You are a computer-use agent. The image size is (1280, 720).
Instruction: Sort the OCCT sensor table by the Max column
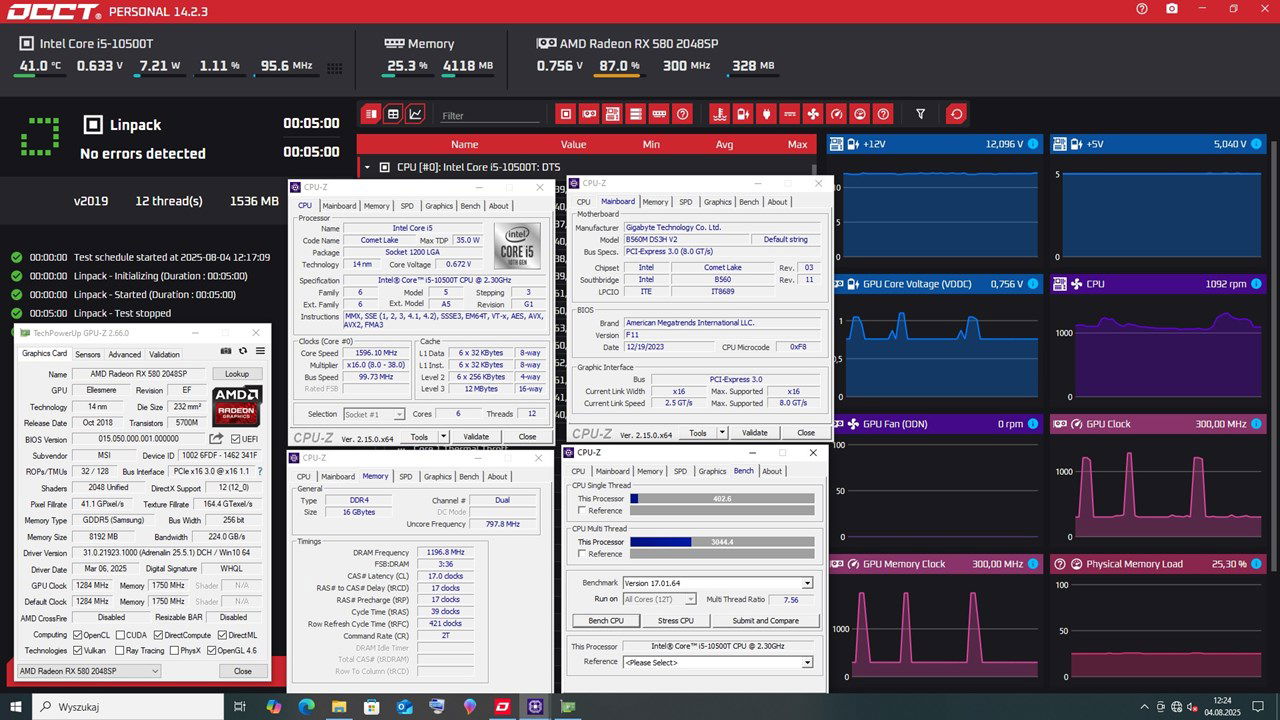797,144
